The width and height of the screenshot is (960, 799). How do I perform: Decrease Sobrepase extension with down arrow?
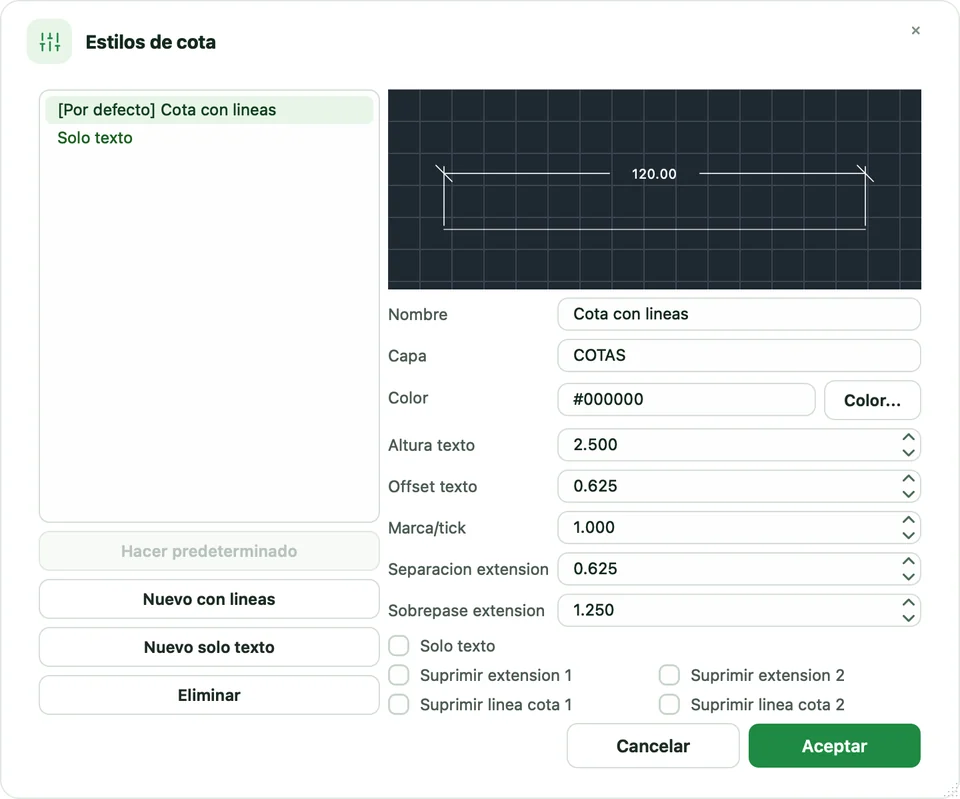909,618
